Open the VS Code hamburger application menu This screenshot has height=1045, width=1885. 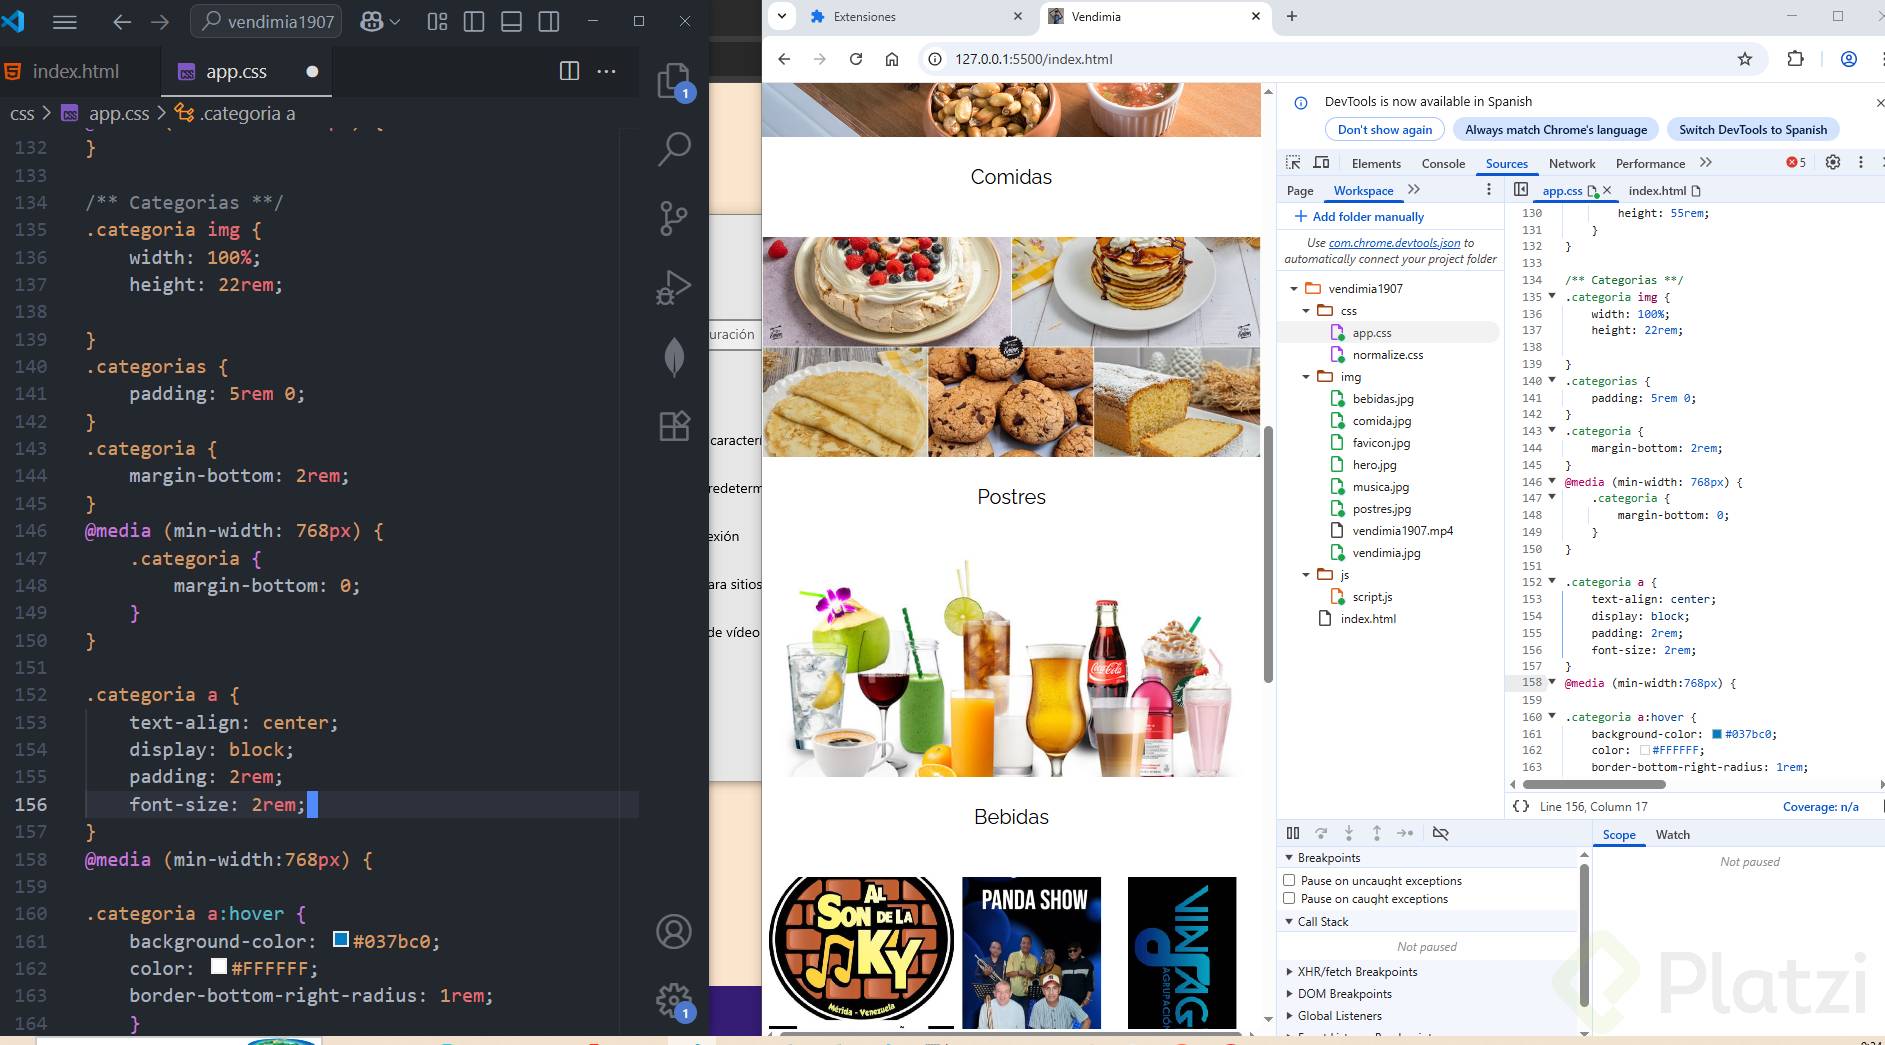(65, 21)
